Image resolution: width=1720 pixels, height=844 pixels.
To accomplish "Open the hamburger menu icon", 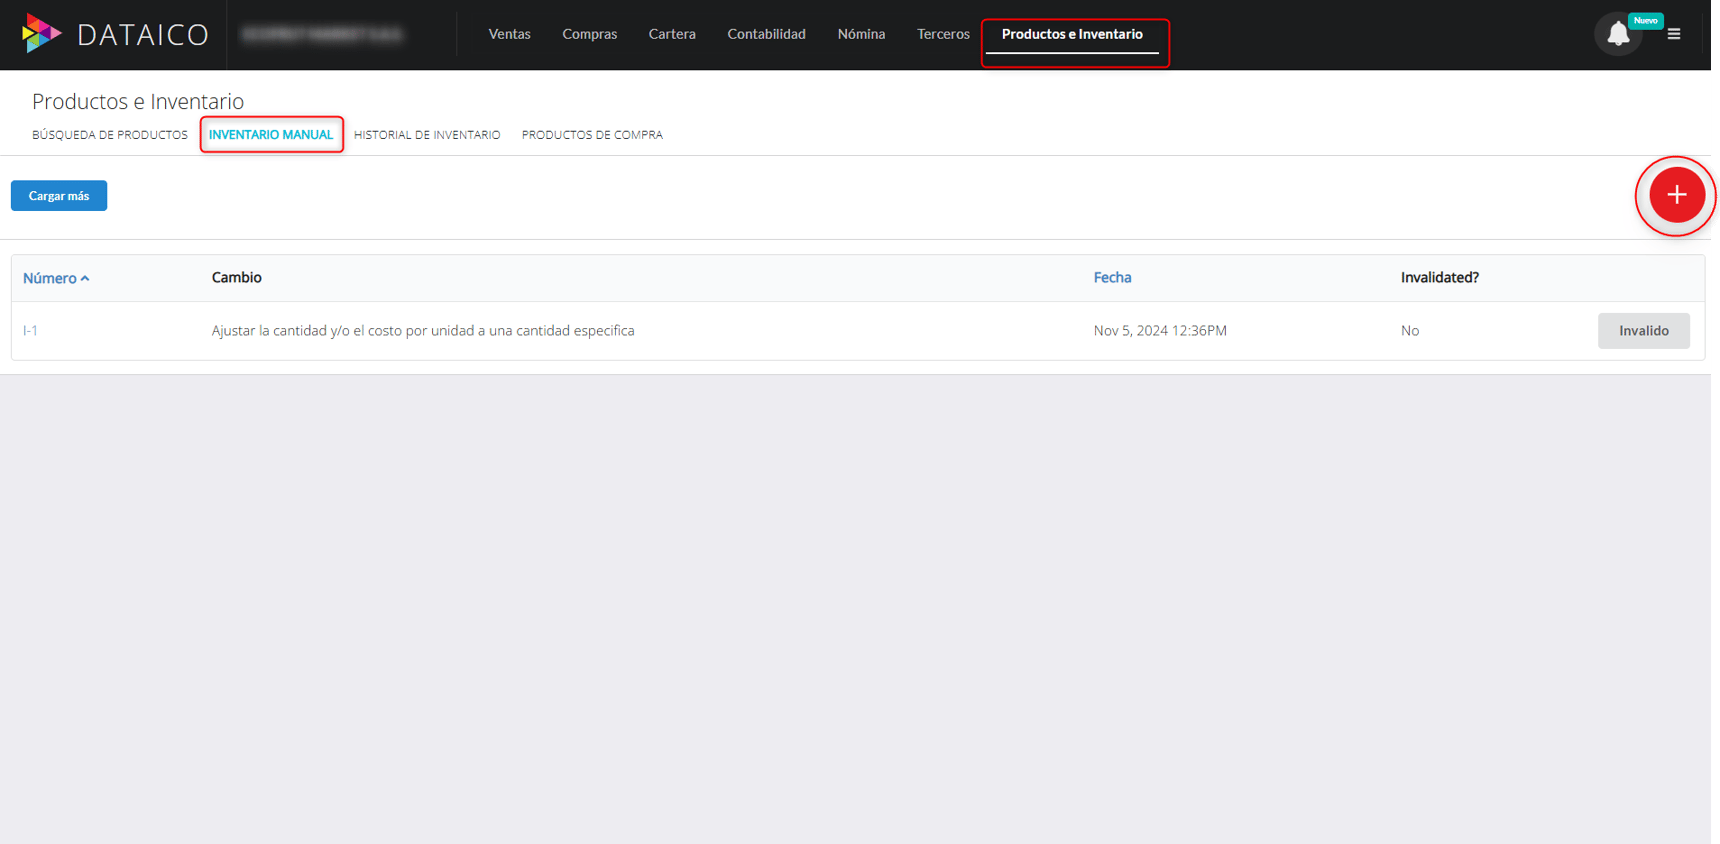I will point(1674,34).
